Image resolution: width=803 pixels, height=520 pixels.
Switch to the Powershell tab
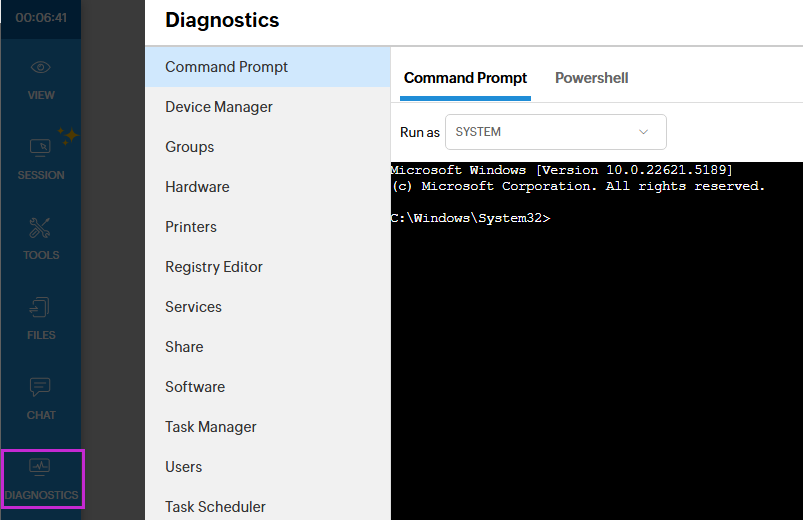(591, 78)
